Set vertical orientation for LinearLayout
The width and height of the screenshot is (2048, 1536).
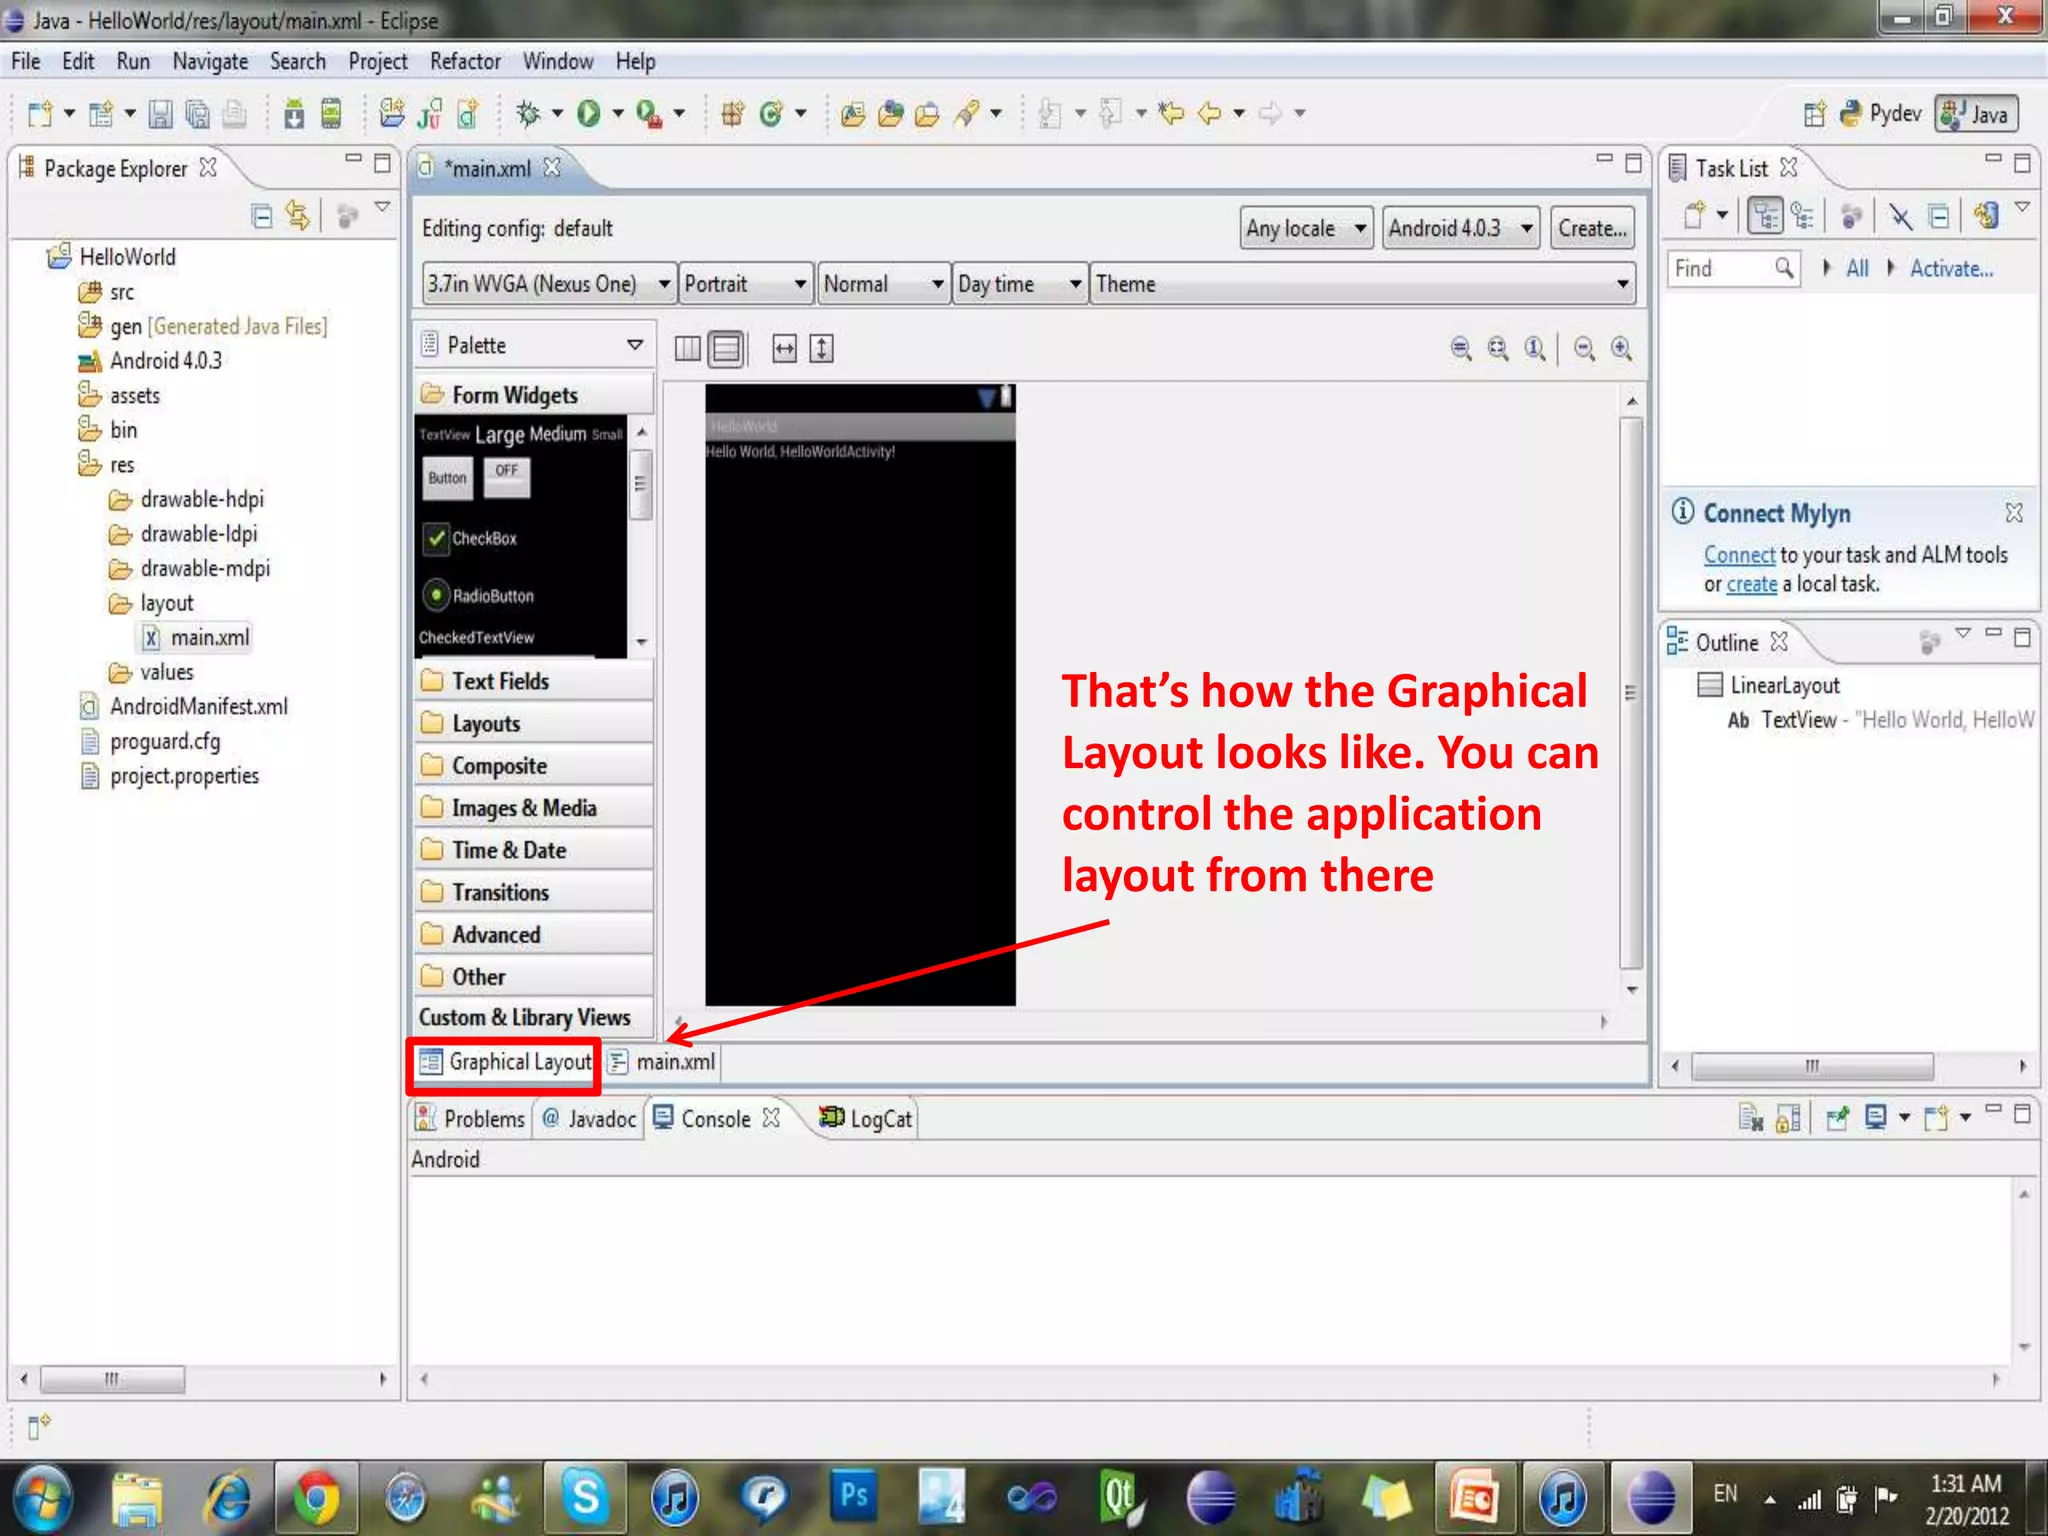point(726,348)
